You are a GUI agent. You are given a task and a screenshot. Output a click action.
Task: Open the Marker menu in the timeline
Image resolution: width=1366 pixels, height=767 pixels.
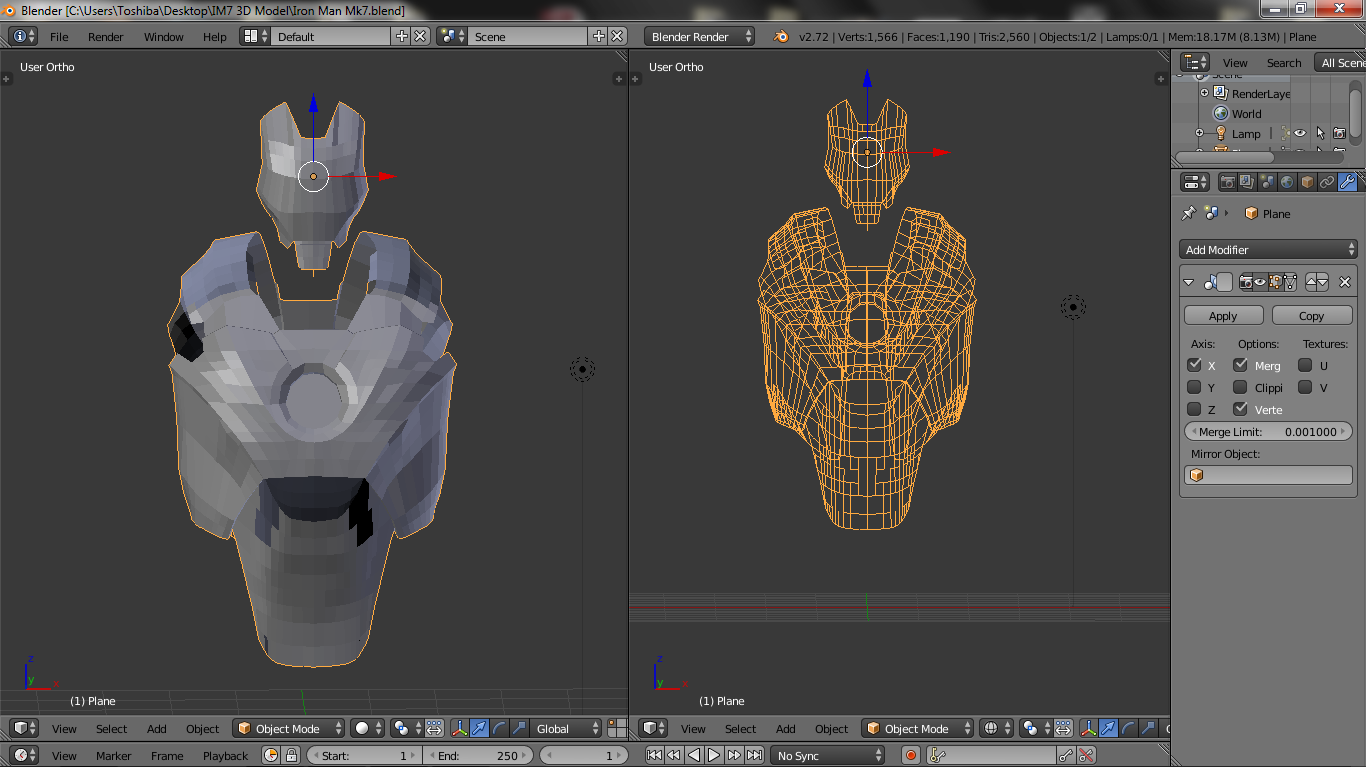[x=114, y=756]
